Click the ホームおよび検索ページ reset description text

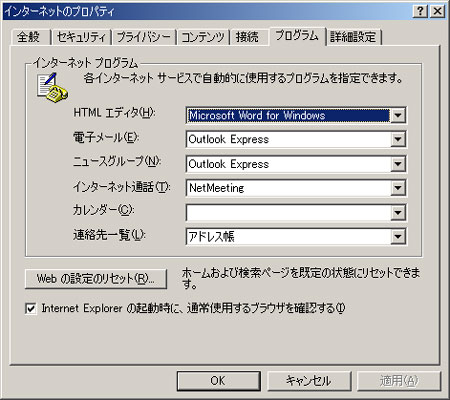click(301, 278)
